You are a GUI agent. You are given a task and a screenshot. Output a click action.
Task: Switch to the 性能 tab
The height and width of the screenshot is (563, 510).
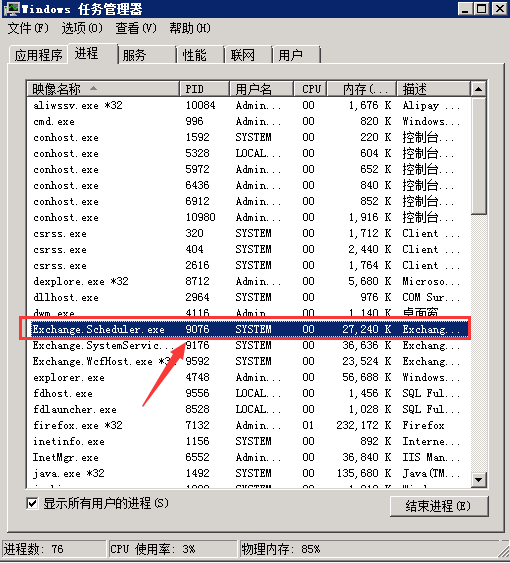coord(200,55)
